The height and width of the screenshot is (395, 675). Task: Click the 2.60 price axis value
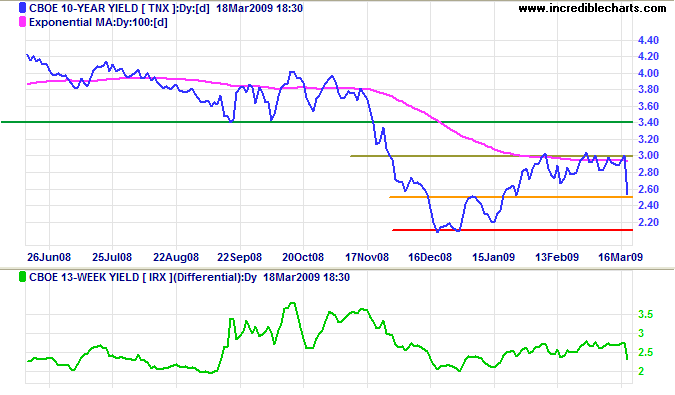648,189
